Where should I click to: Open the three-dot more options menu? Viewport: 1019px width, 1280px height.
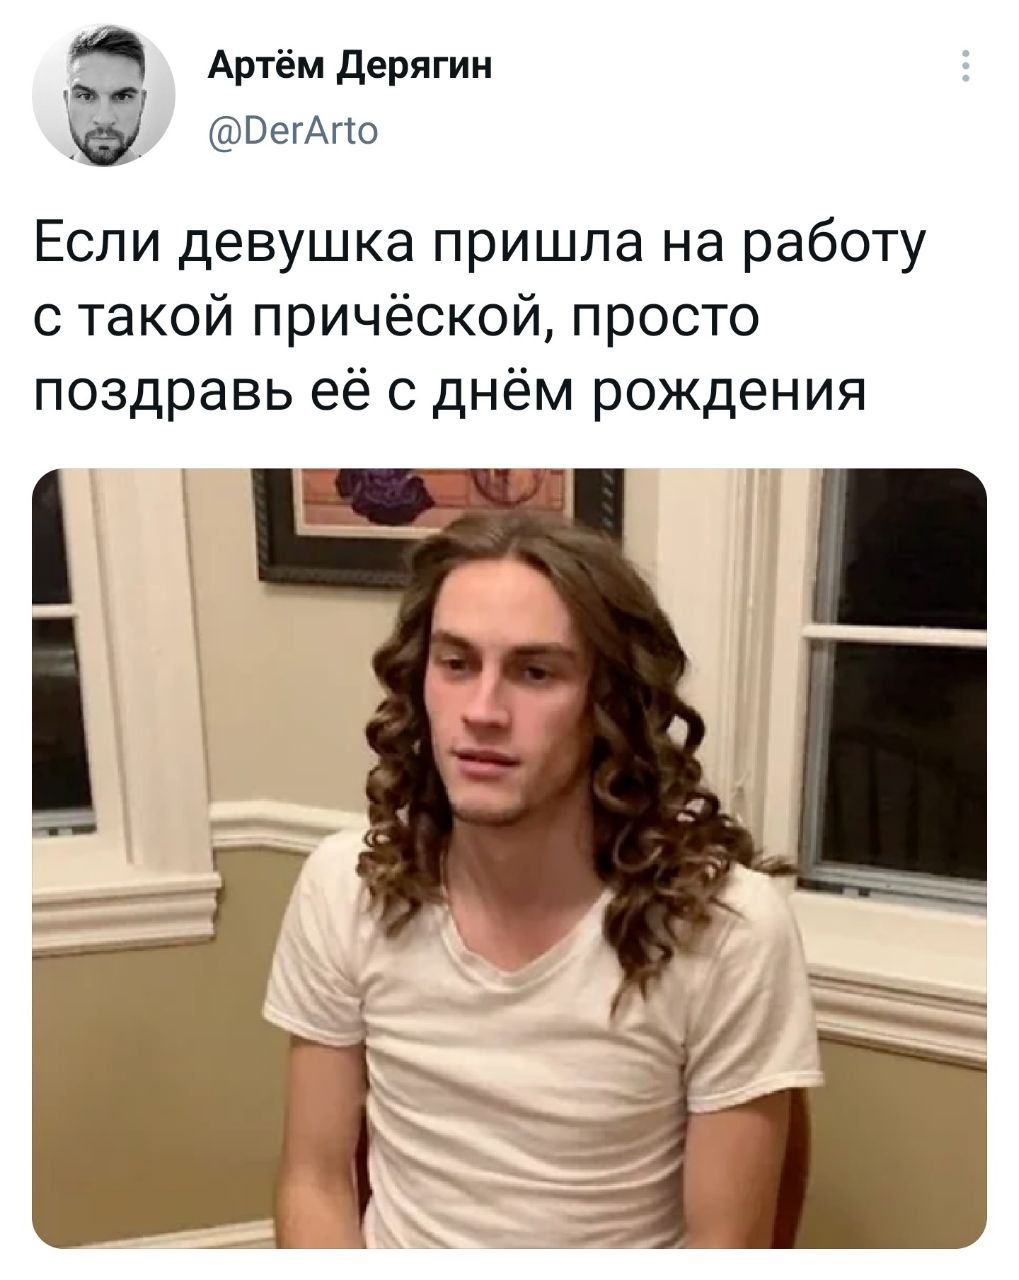tap(964, 66)
